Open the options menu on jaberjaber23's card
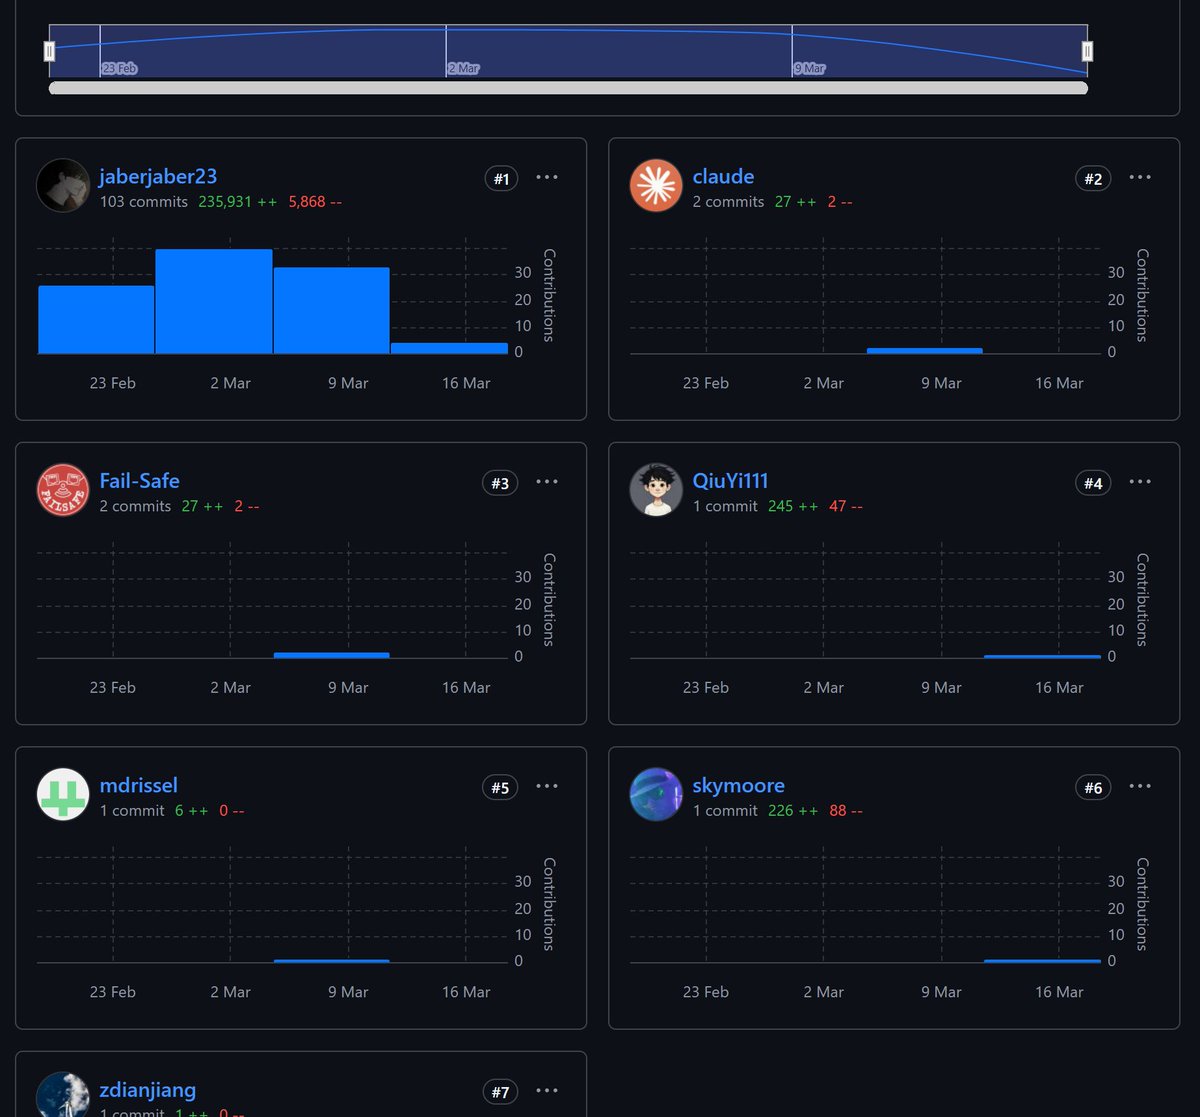Screen dimensions: 1200x1117 [547, 176]
